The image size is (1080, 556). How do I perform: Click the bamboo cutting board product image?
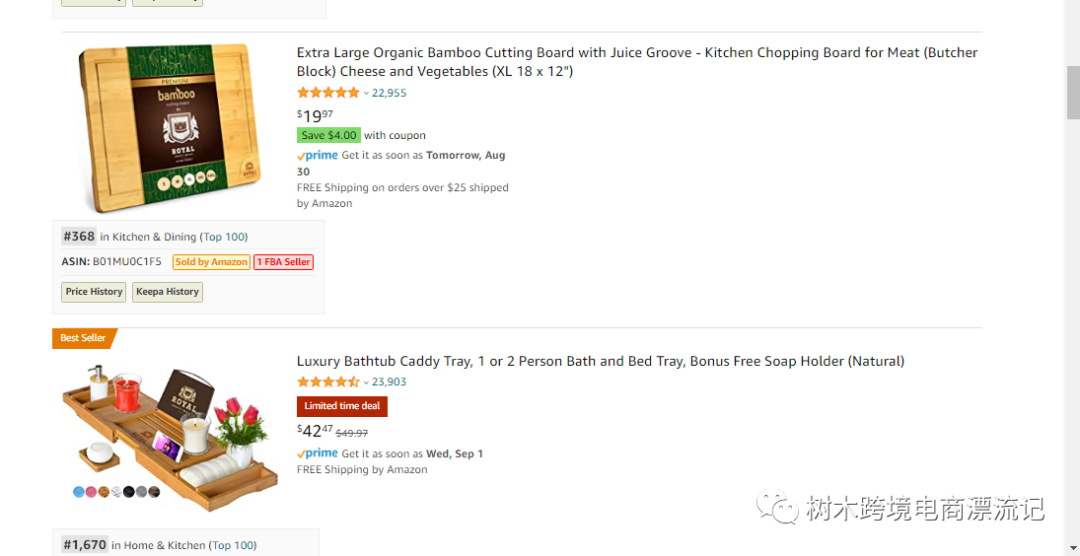(x=169, y=126)
